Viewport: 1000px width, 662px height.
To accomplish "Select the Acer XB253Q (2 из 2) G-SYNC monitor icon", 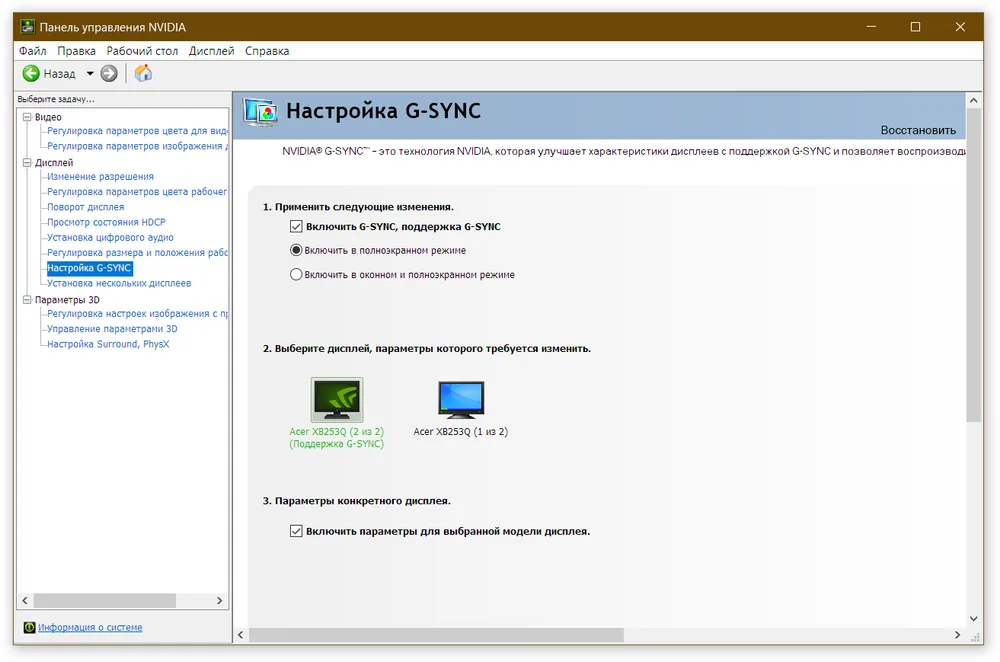I will pos(337,400).
